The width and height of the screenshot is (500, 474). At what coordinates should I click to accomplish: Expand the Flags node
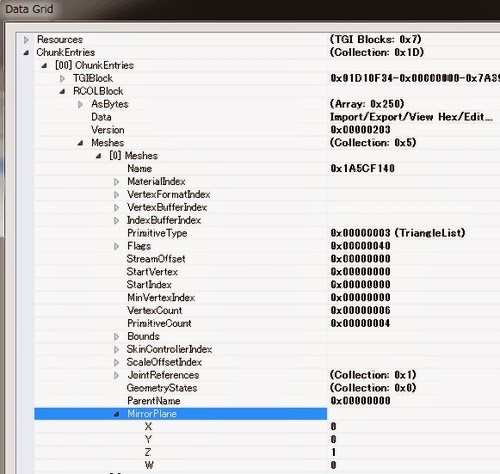click(x=116, y=246)
